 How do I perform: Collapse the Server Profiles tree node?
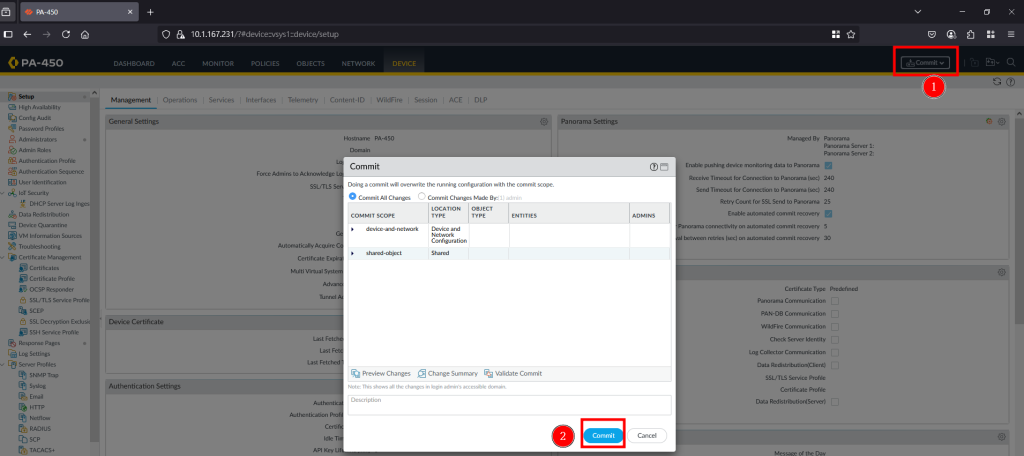coord(4,364)
